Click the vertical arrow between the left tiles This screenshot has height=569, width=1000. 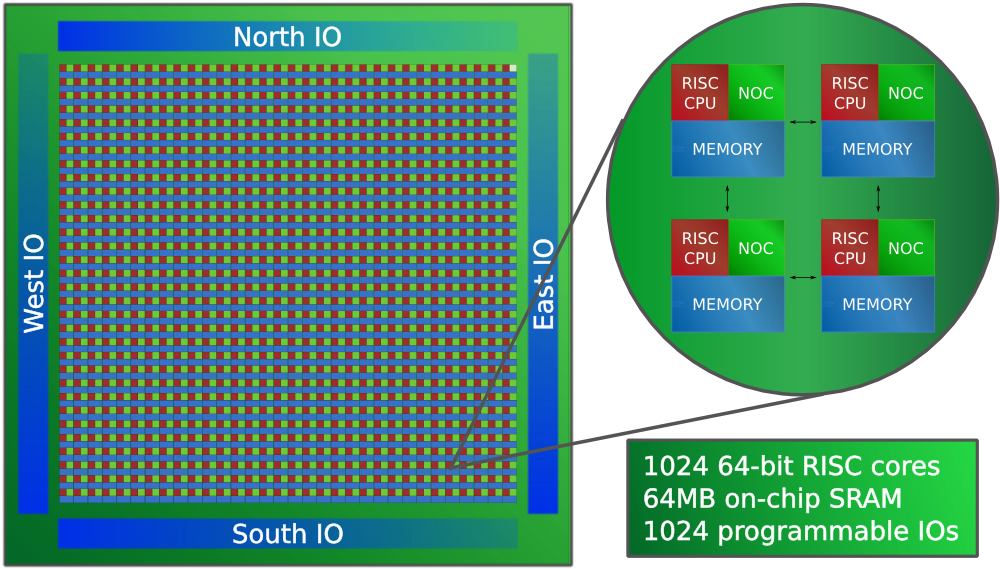tap(727, 197)
